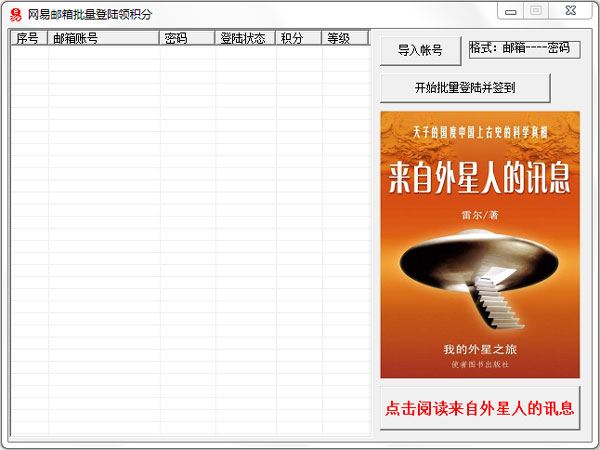
Task: Click the 我的外星之旅 subtitle on cover
Action: tap(480, 350)
